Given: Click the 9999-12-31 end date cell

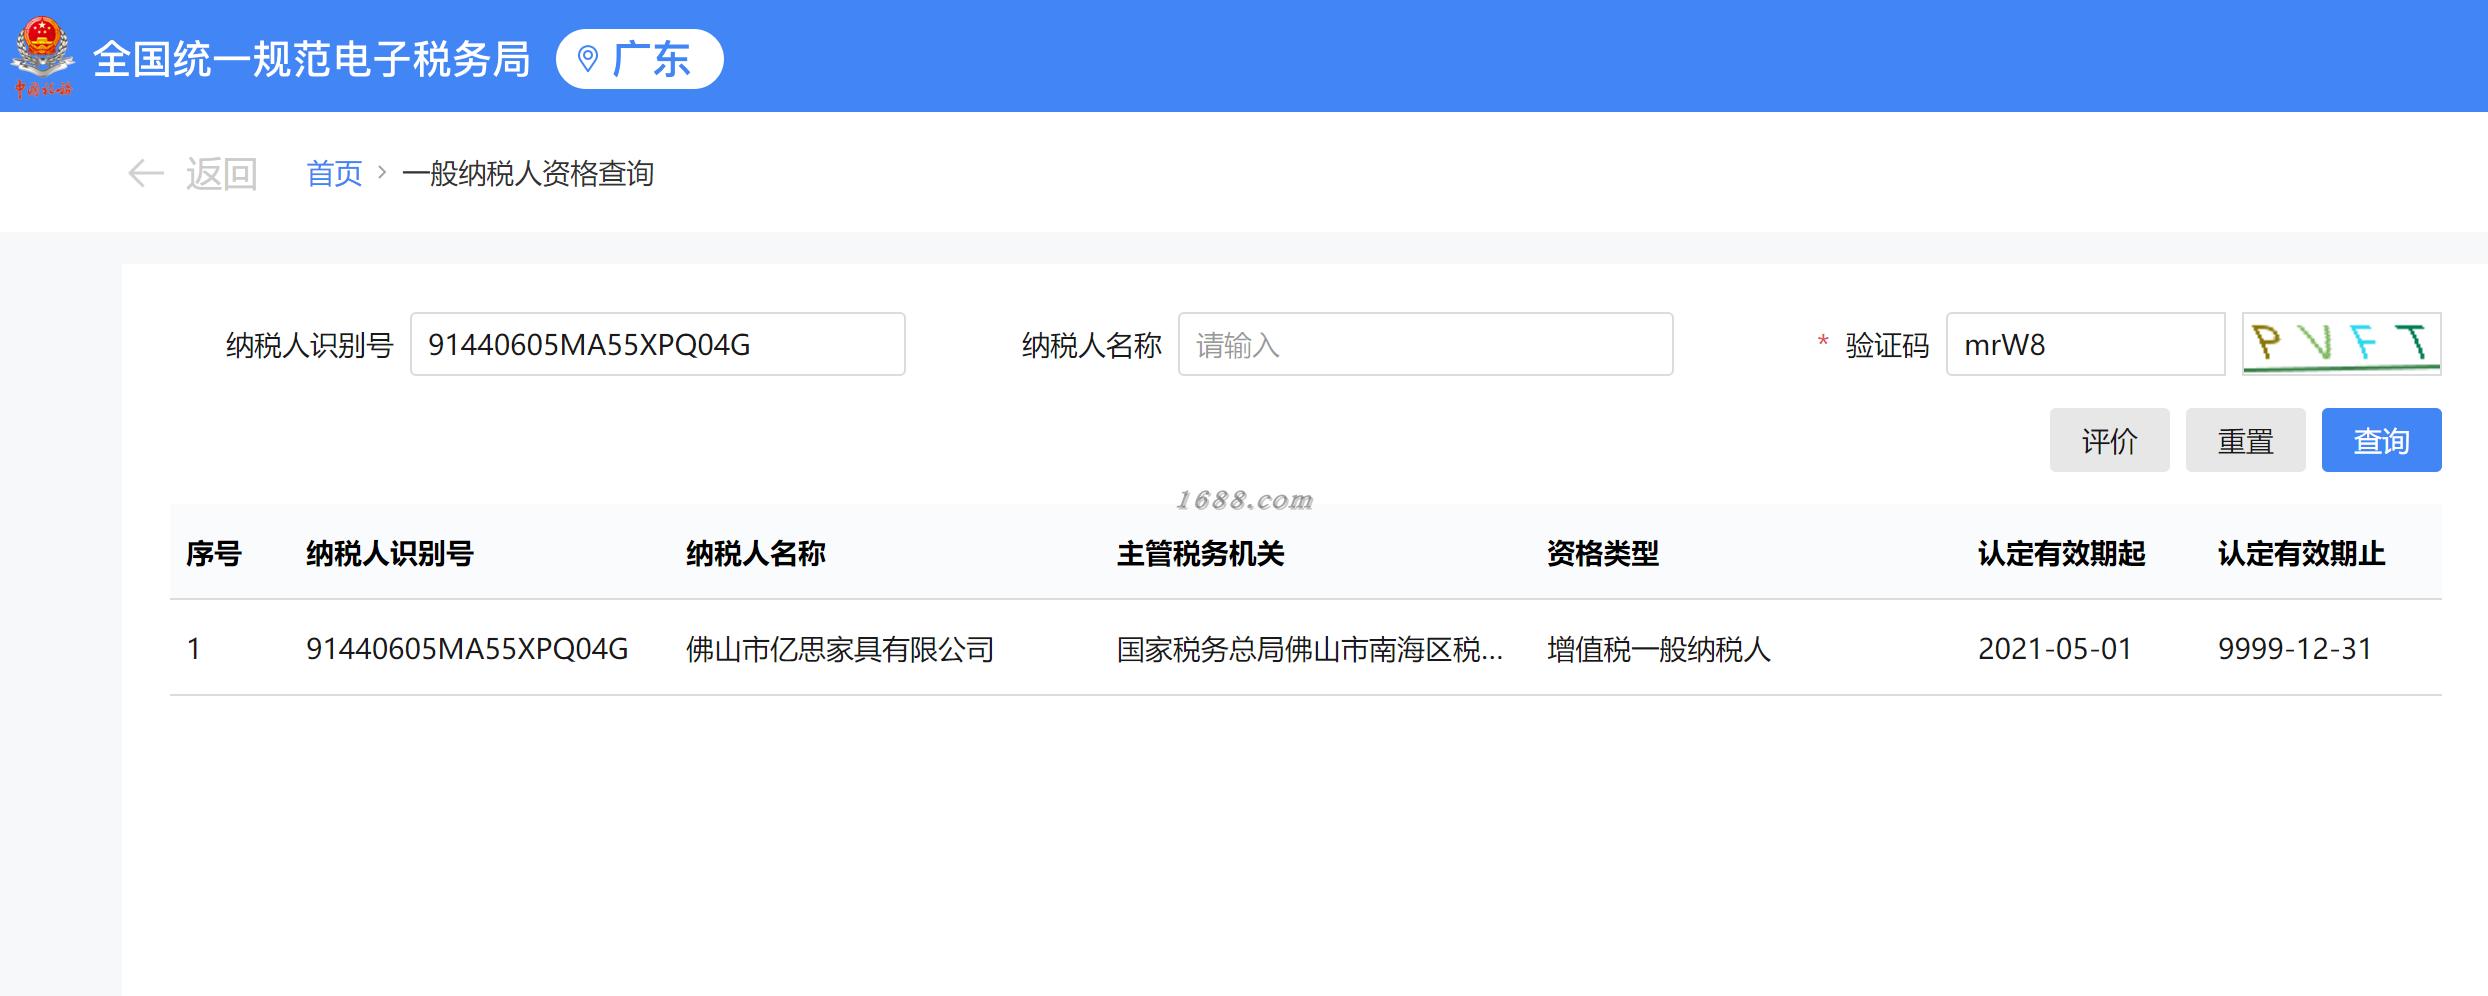Looking at the screenshot, I should tap(2295, 649).
